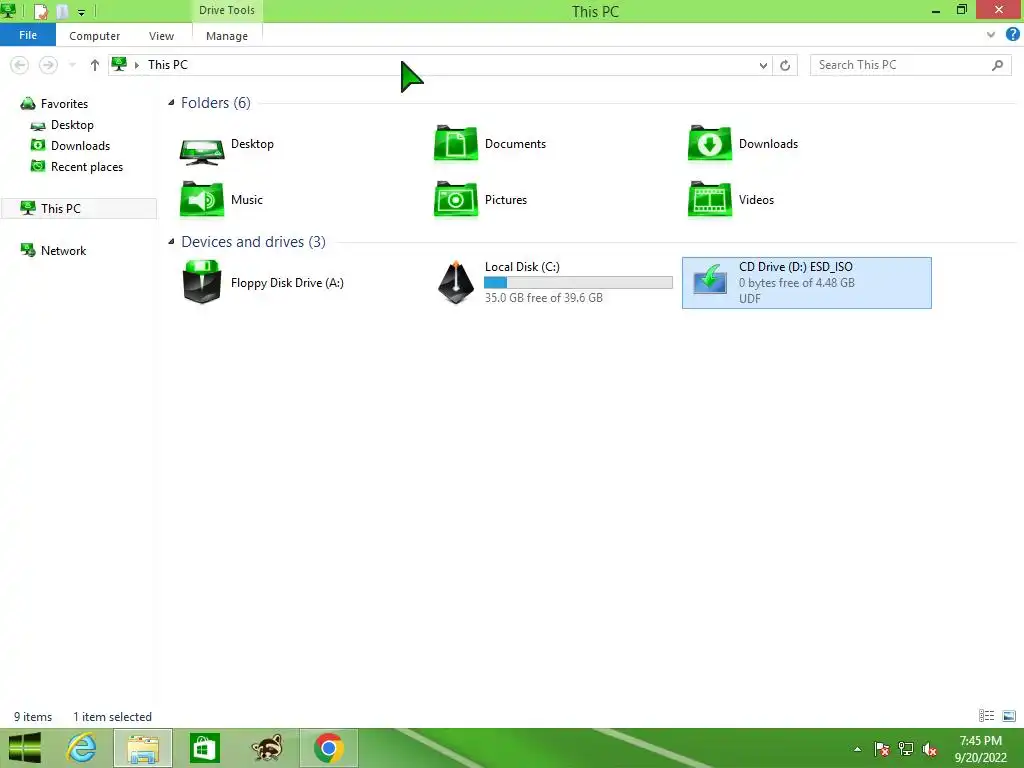Click the '0 bytes free of 4.48 GB' text
The image size is (1024, 768).
797,283
